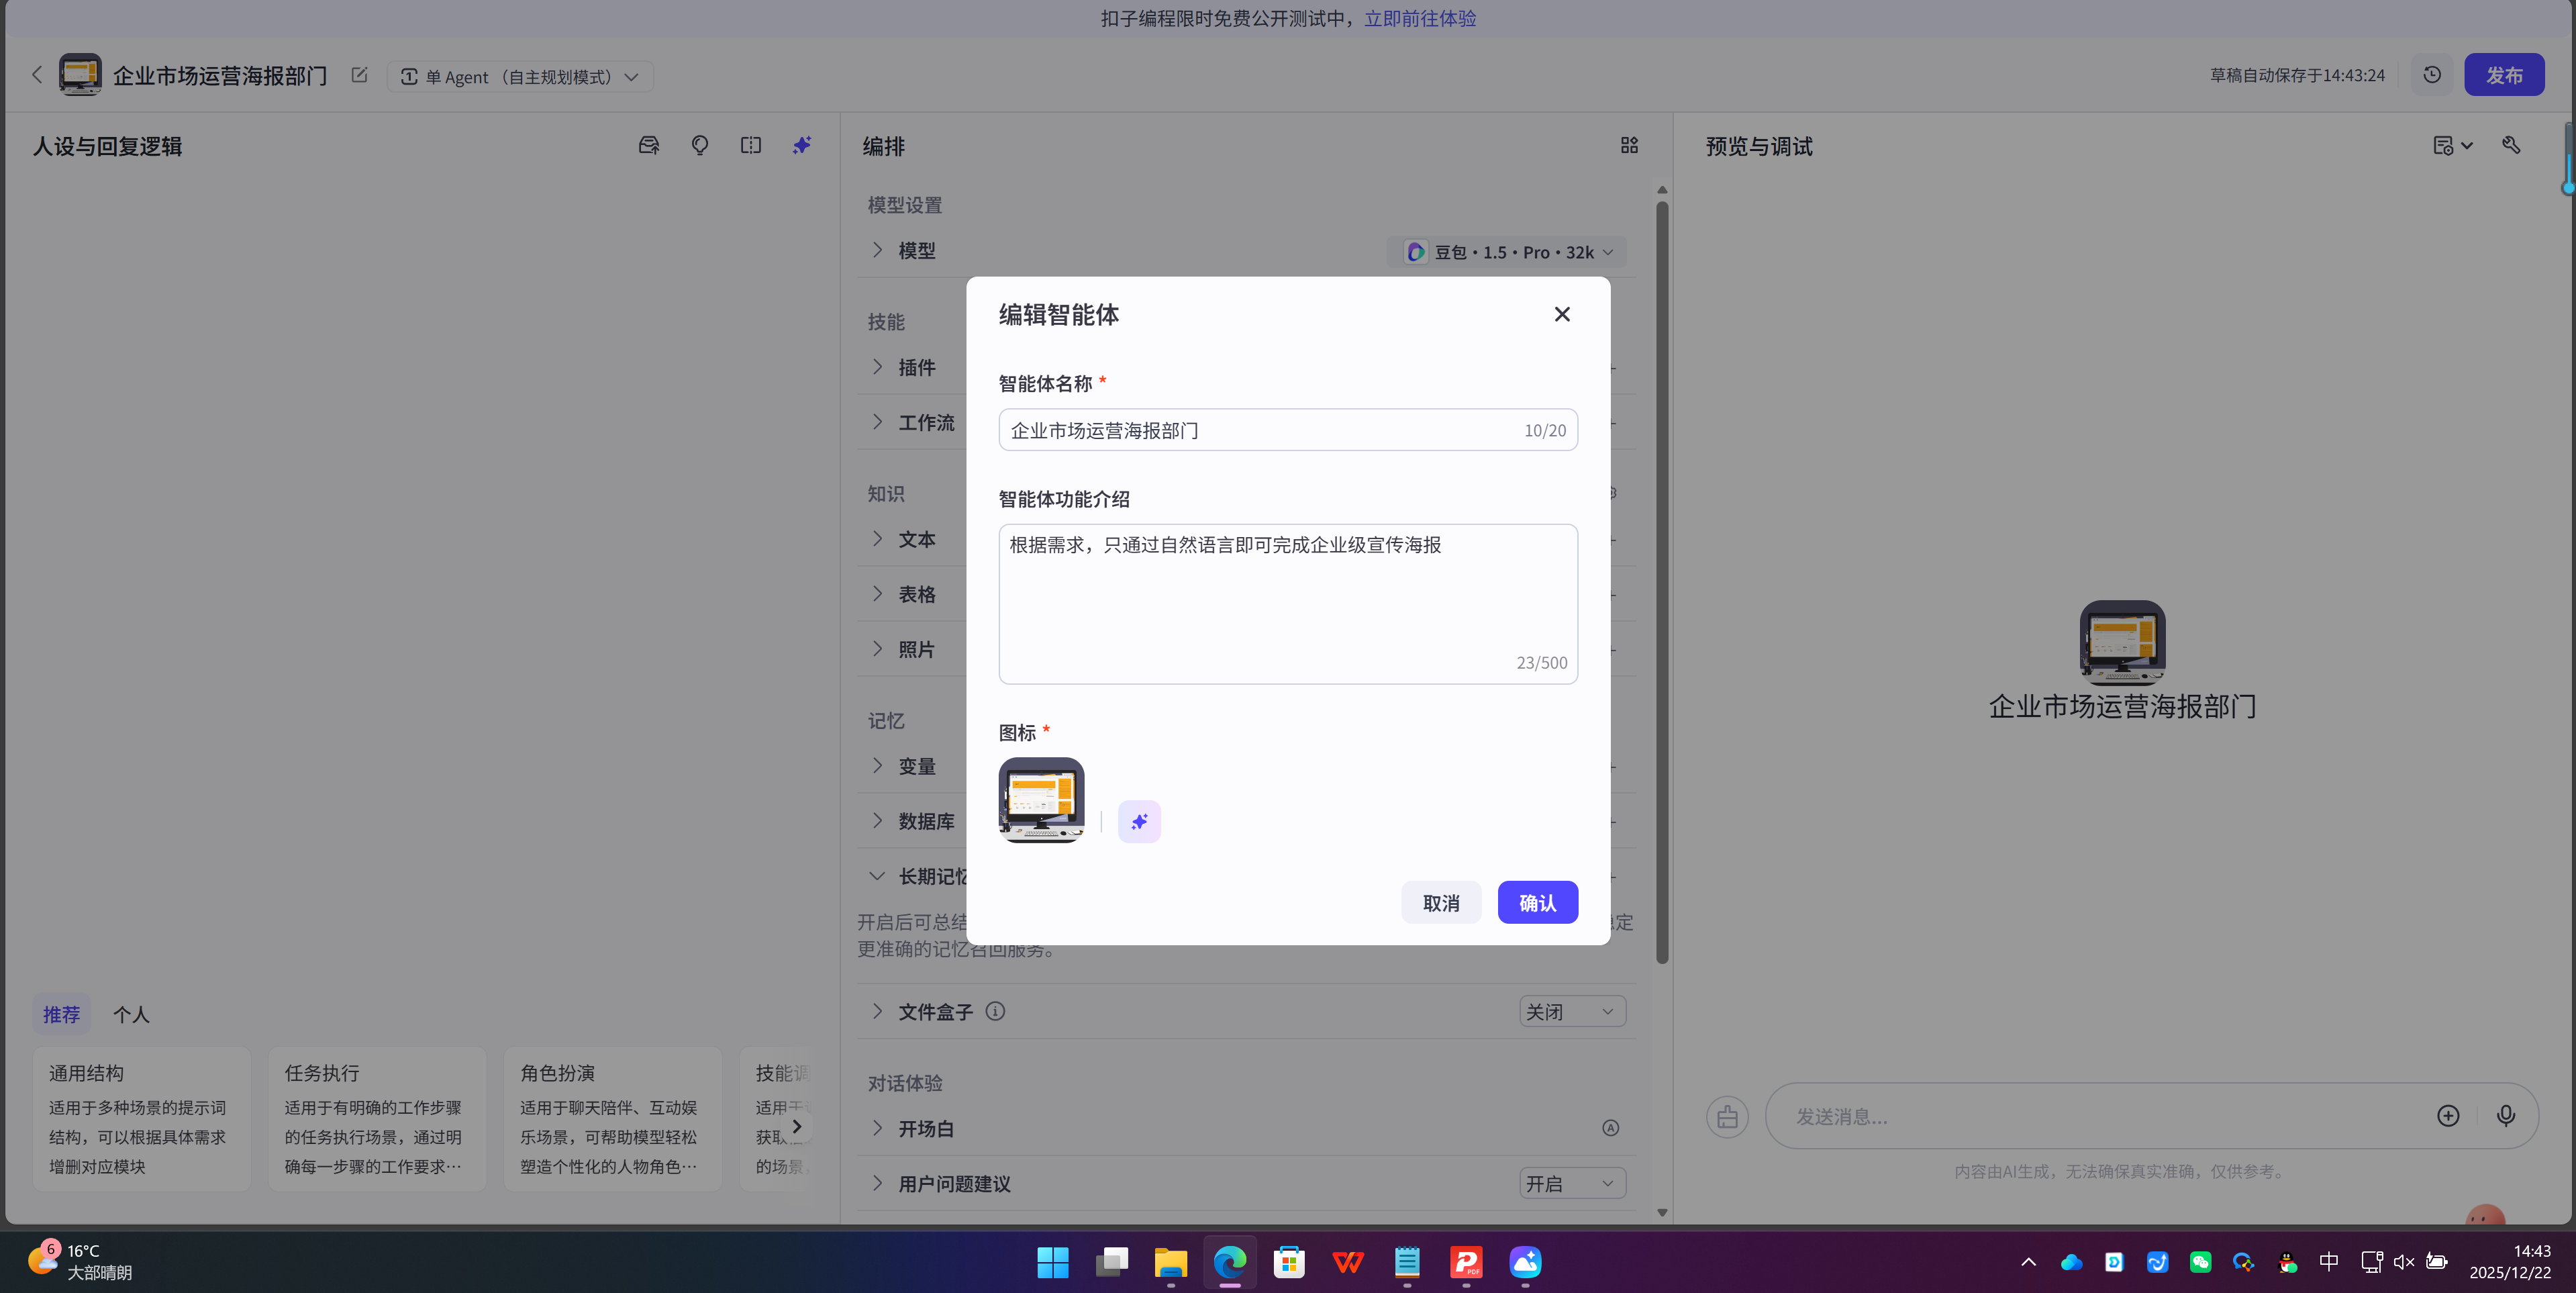Open the 用户问题建议 开启 dropdown
The height and width of the screenshot is (1293, 2576).
pyautogui.click(x=1571, y=1183)
